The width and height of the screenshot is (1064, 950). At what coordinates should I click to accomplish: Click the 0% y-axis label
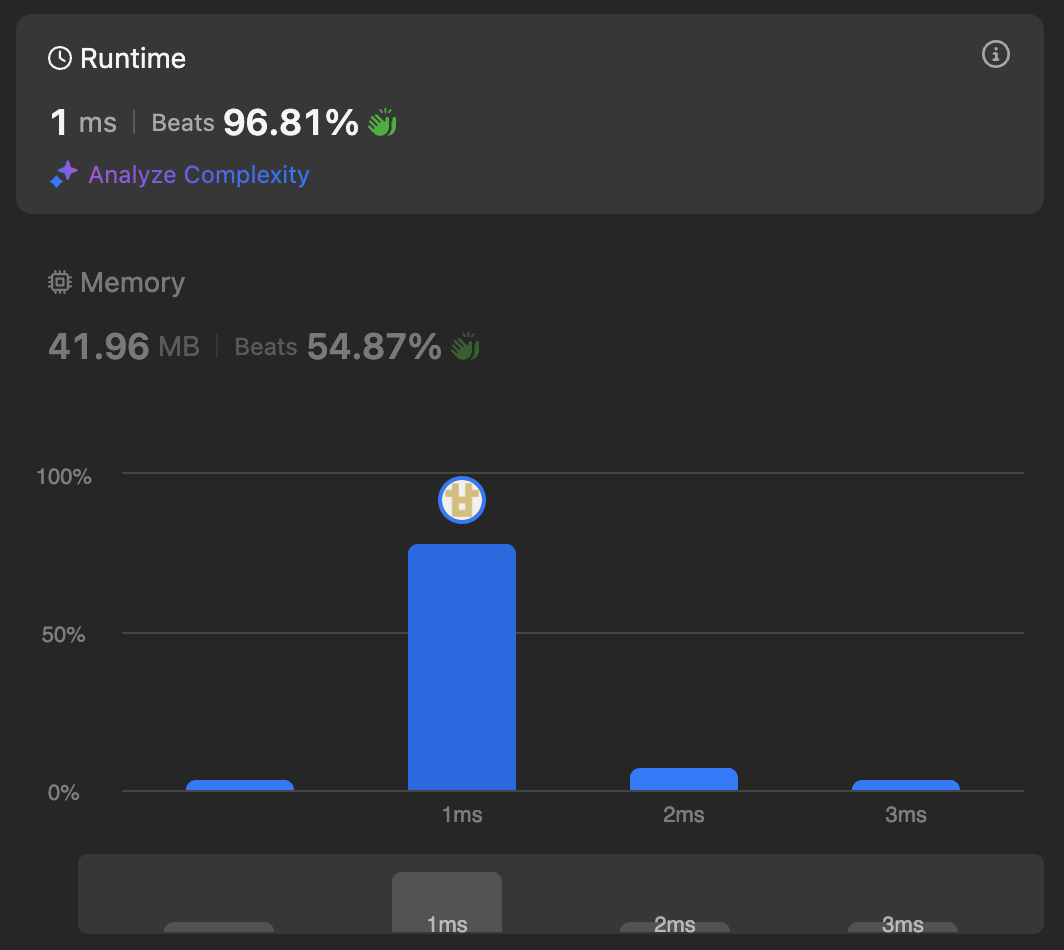(63, 793)
